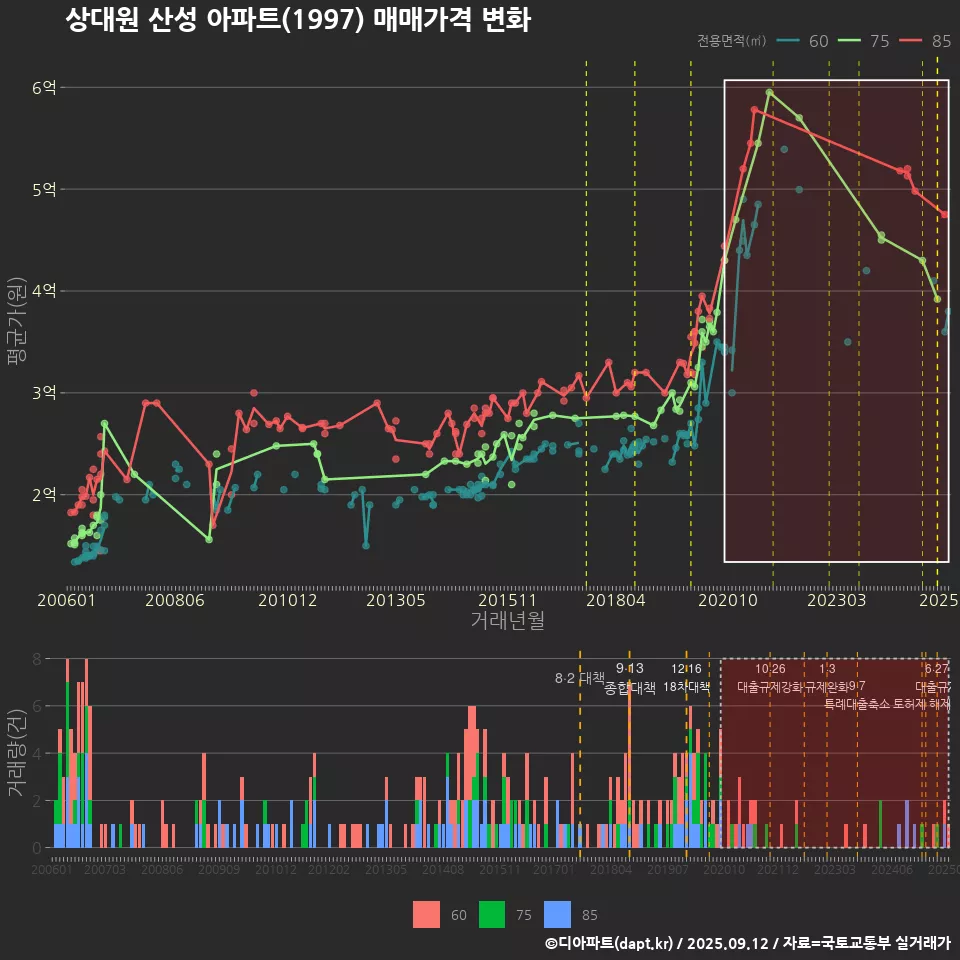Image resolution: width=960 pixels, height=960 pixels.
Task: Click the 6억 label on the price axis
Action: click(x=43, y=88)
